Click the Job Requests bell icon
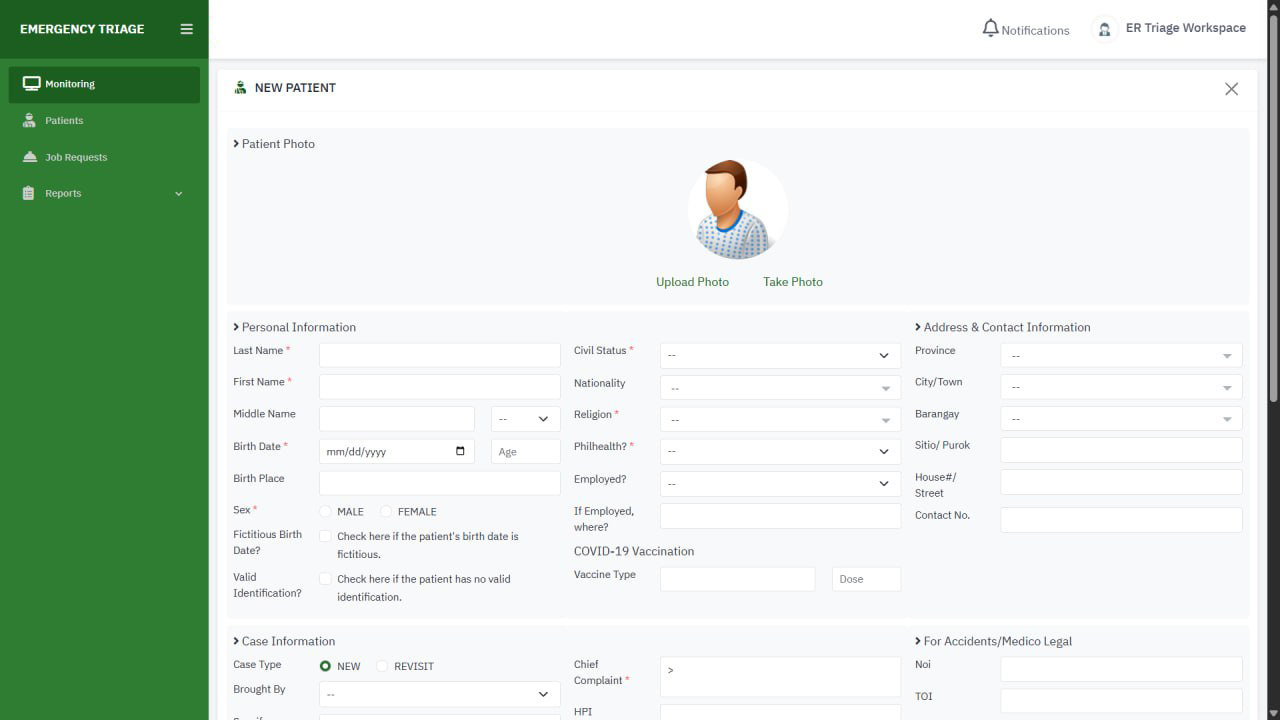 pos(29,157)
